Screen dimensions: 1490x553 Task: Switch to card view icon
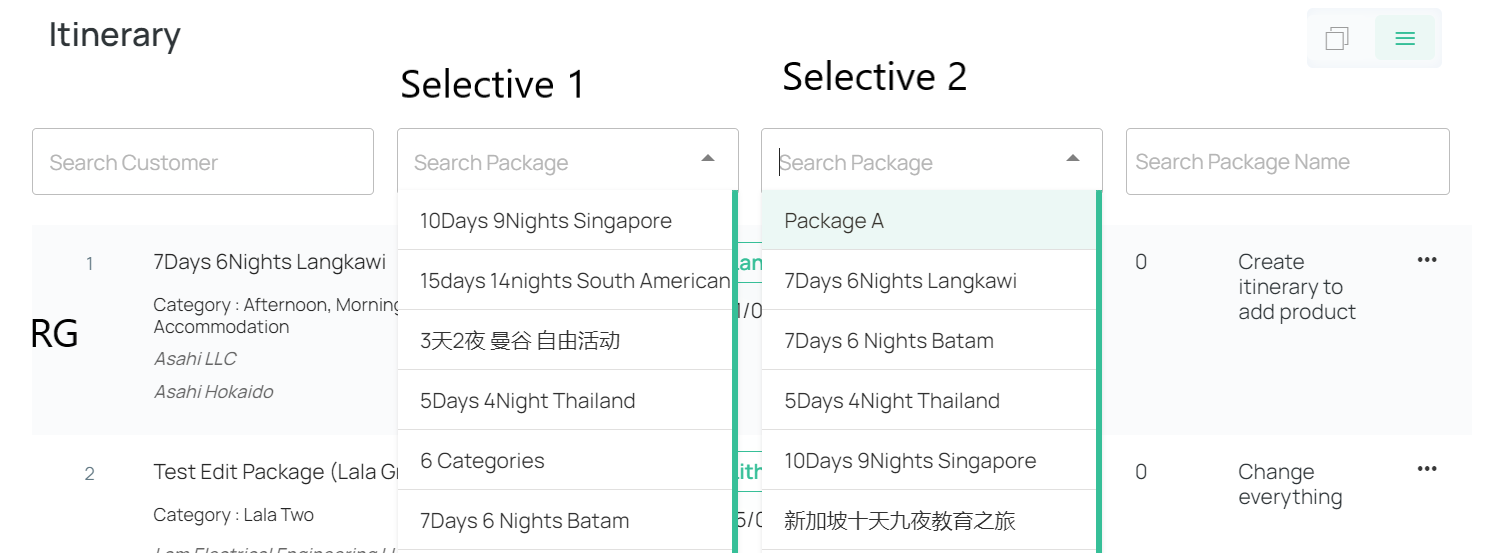[x=1337, y=38]
